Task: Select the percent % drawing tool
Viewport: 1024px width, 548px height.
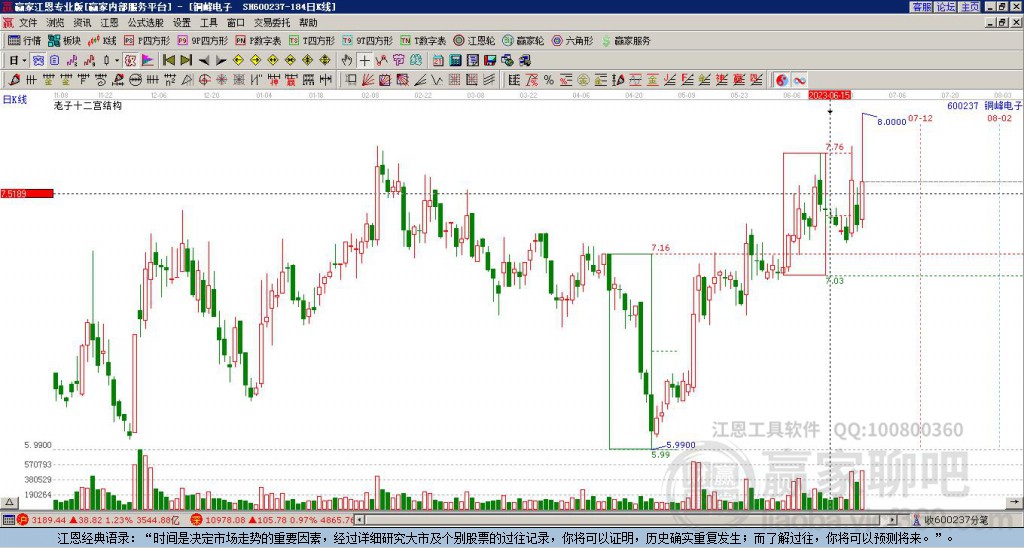Action: click(x=549, y=80)
